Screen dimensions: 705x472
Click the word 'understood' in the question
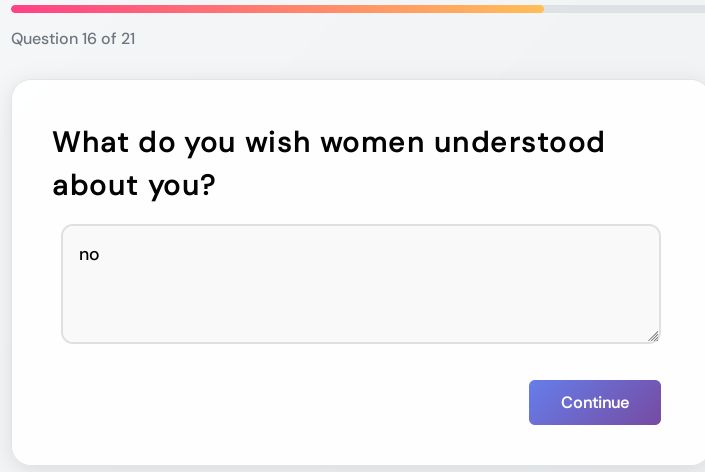pyautogui.click(x=520, y=142)
